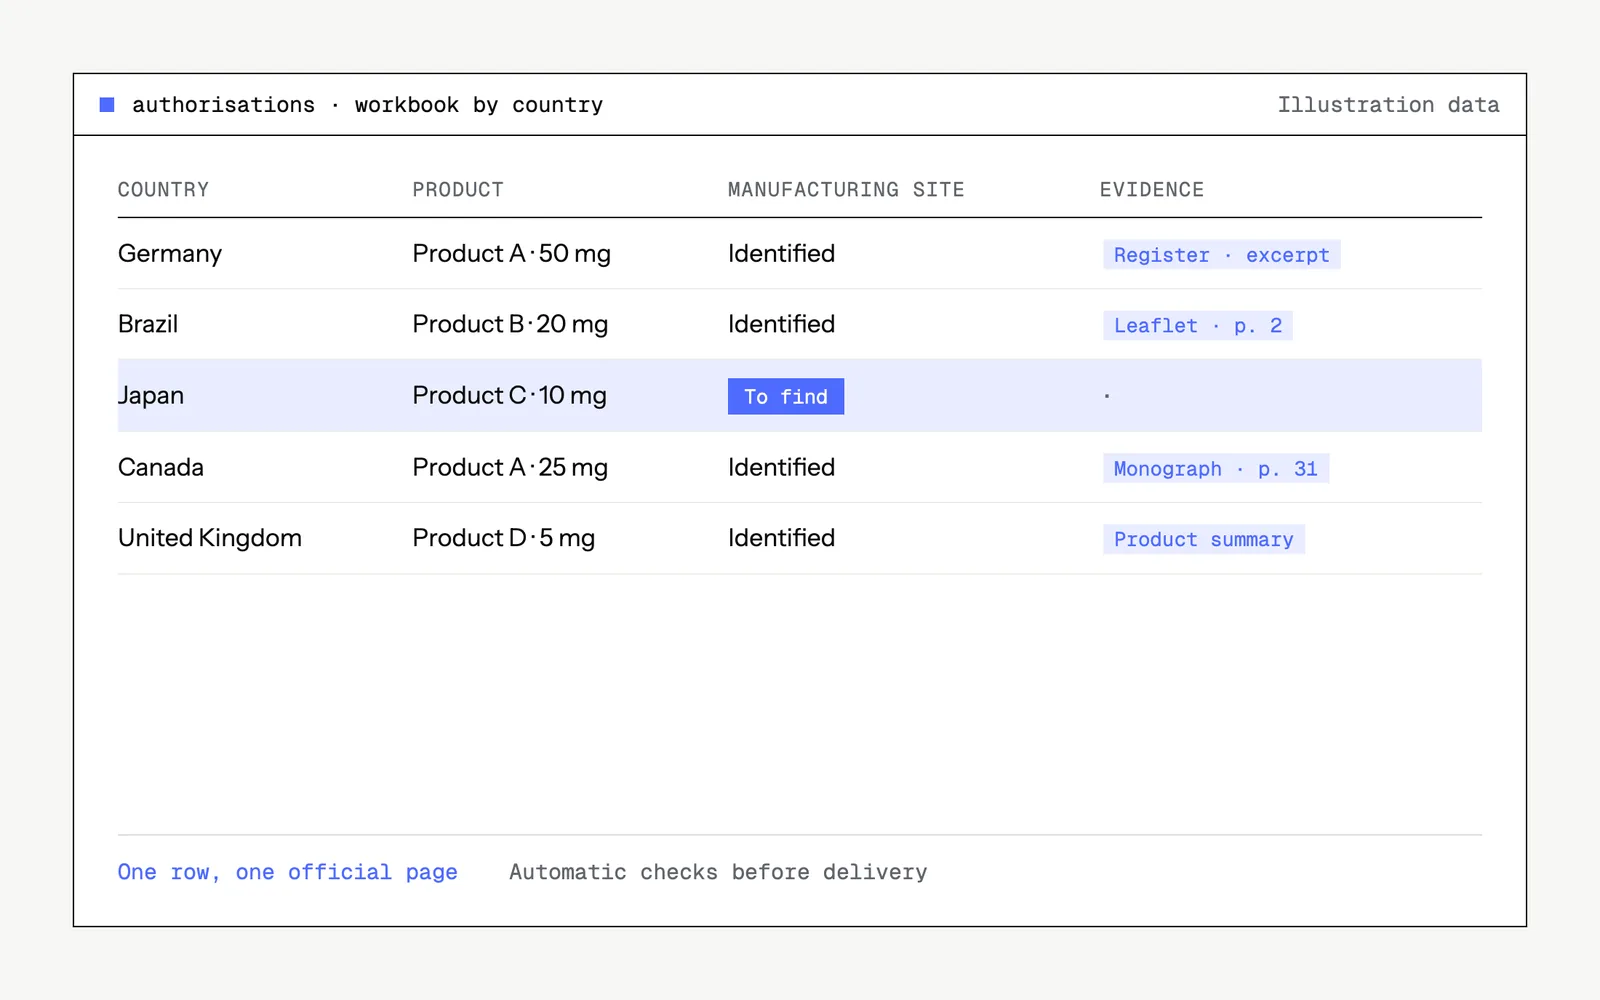Select the 'Product C · 10 mg' cell
The height and width of the screenshot is (1000, 1600).
pos(509,396)
